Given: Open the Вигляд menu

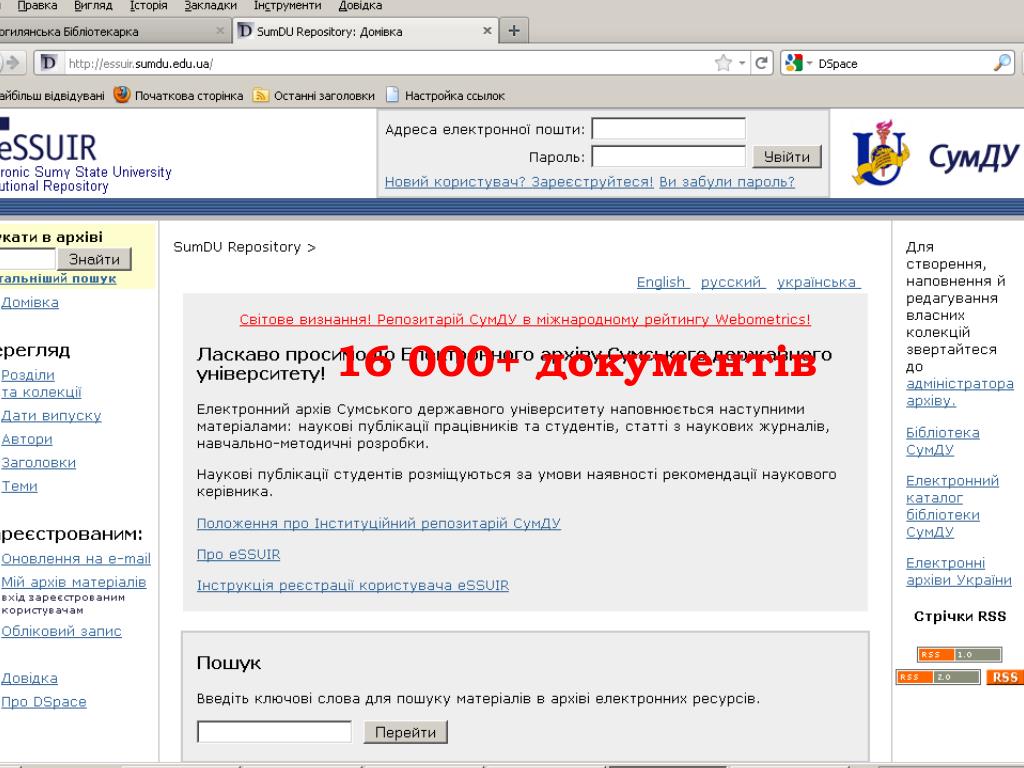Looking at the screenshot, I should tap(93, 6).
